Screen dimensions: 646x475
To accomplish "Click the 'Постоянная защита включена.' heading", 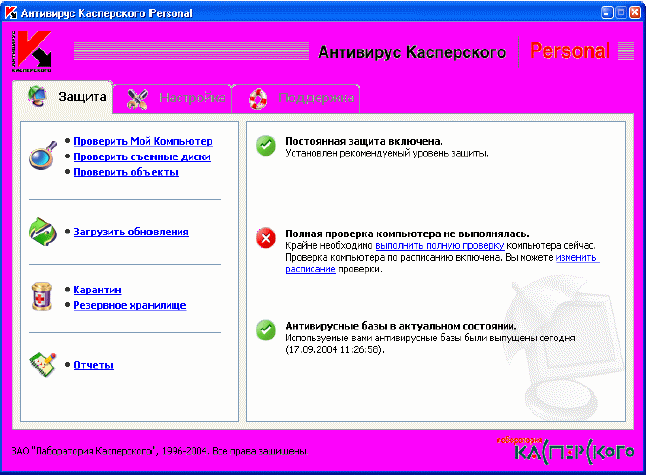I will click(x=364, y=141).
